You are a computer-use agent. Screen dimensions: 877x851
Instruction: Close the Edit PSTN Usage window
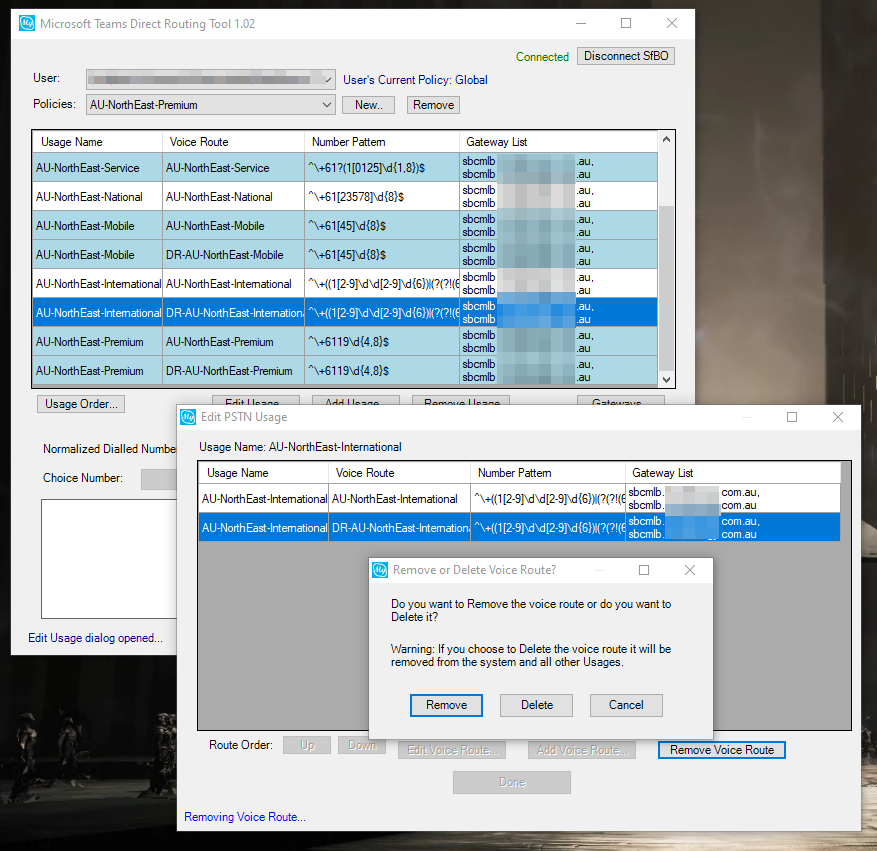(837, 417)
